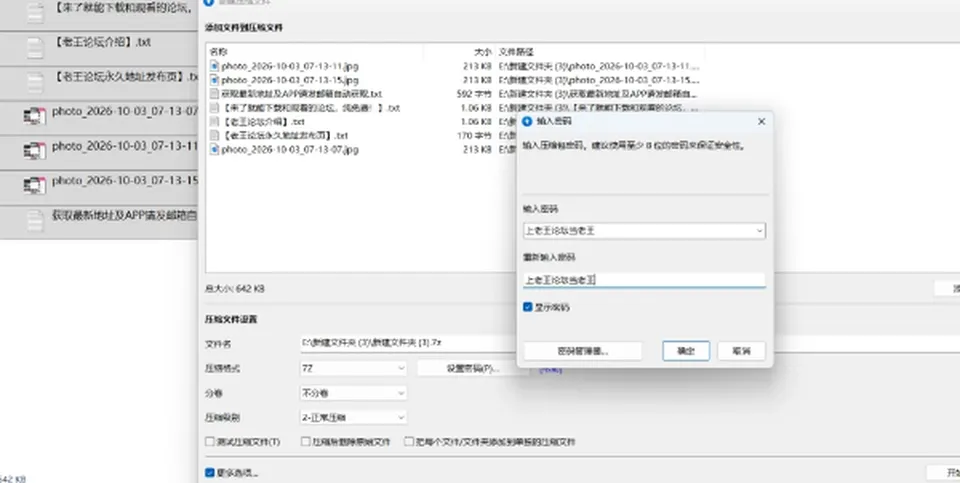The image size is (960, 483).
Task: Expand the 分卷 不分卷 dropdown
Action: 353,392
